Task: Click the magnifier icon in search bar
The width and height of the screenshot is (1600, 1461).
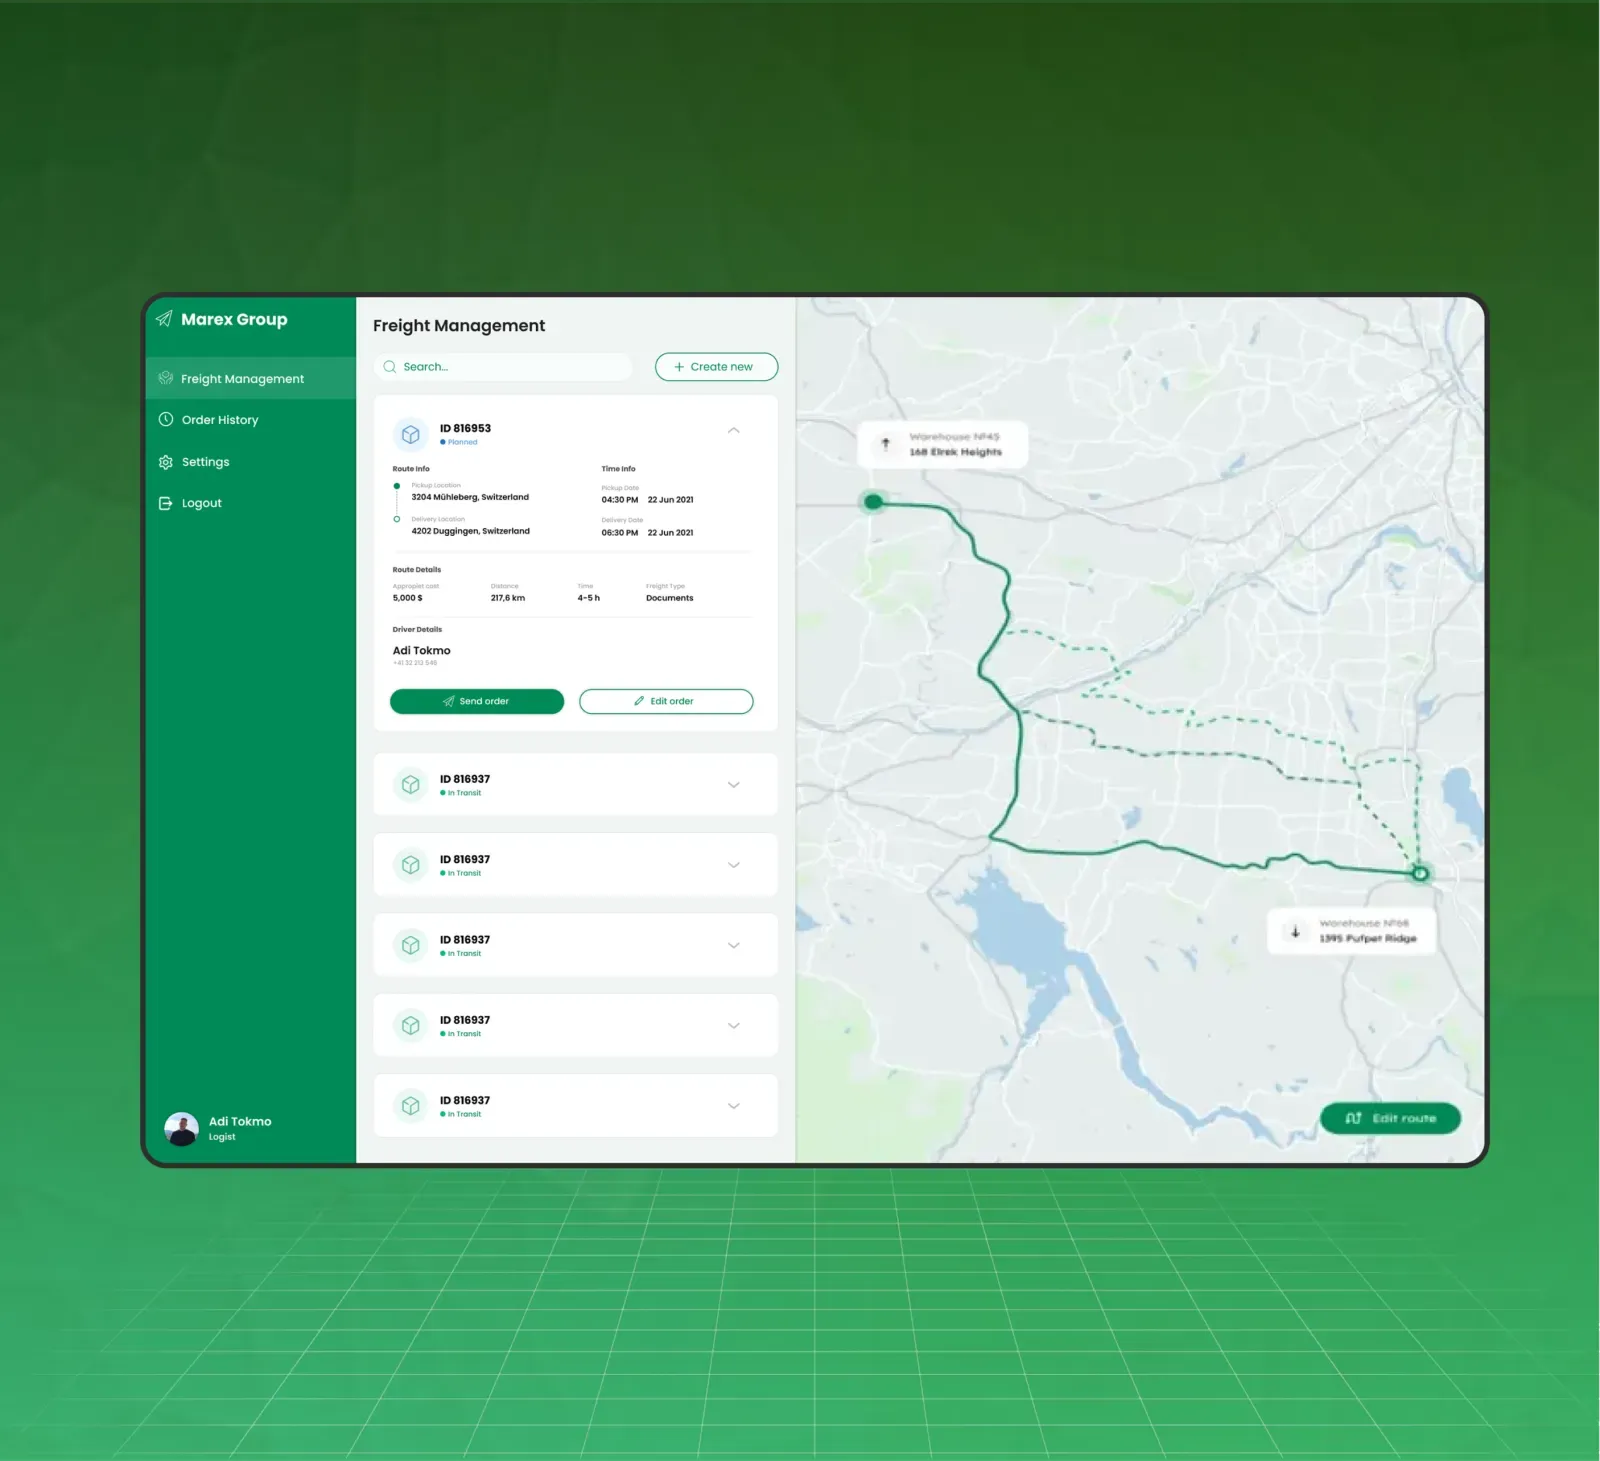Action: (x=390, y=367)
